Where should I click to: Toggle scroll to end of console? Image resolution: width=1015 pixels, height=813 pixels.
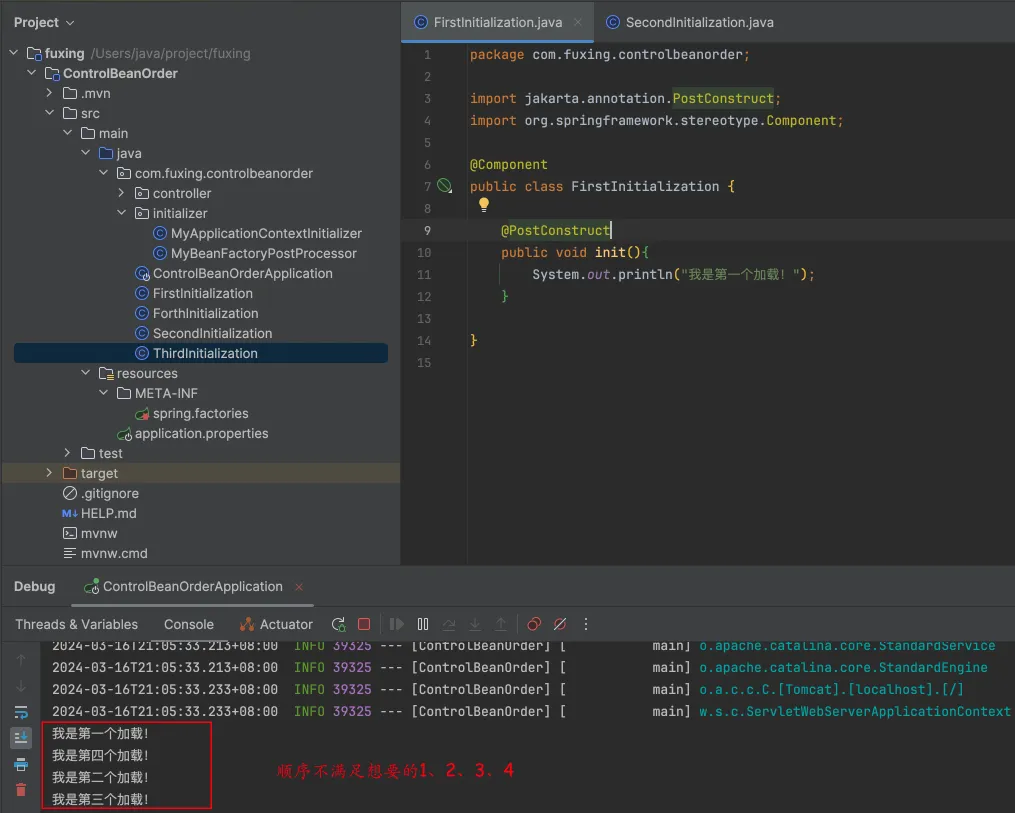point(21,737)
